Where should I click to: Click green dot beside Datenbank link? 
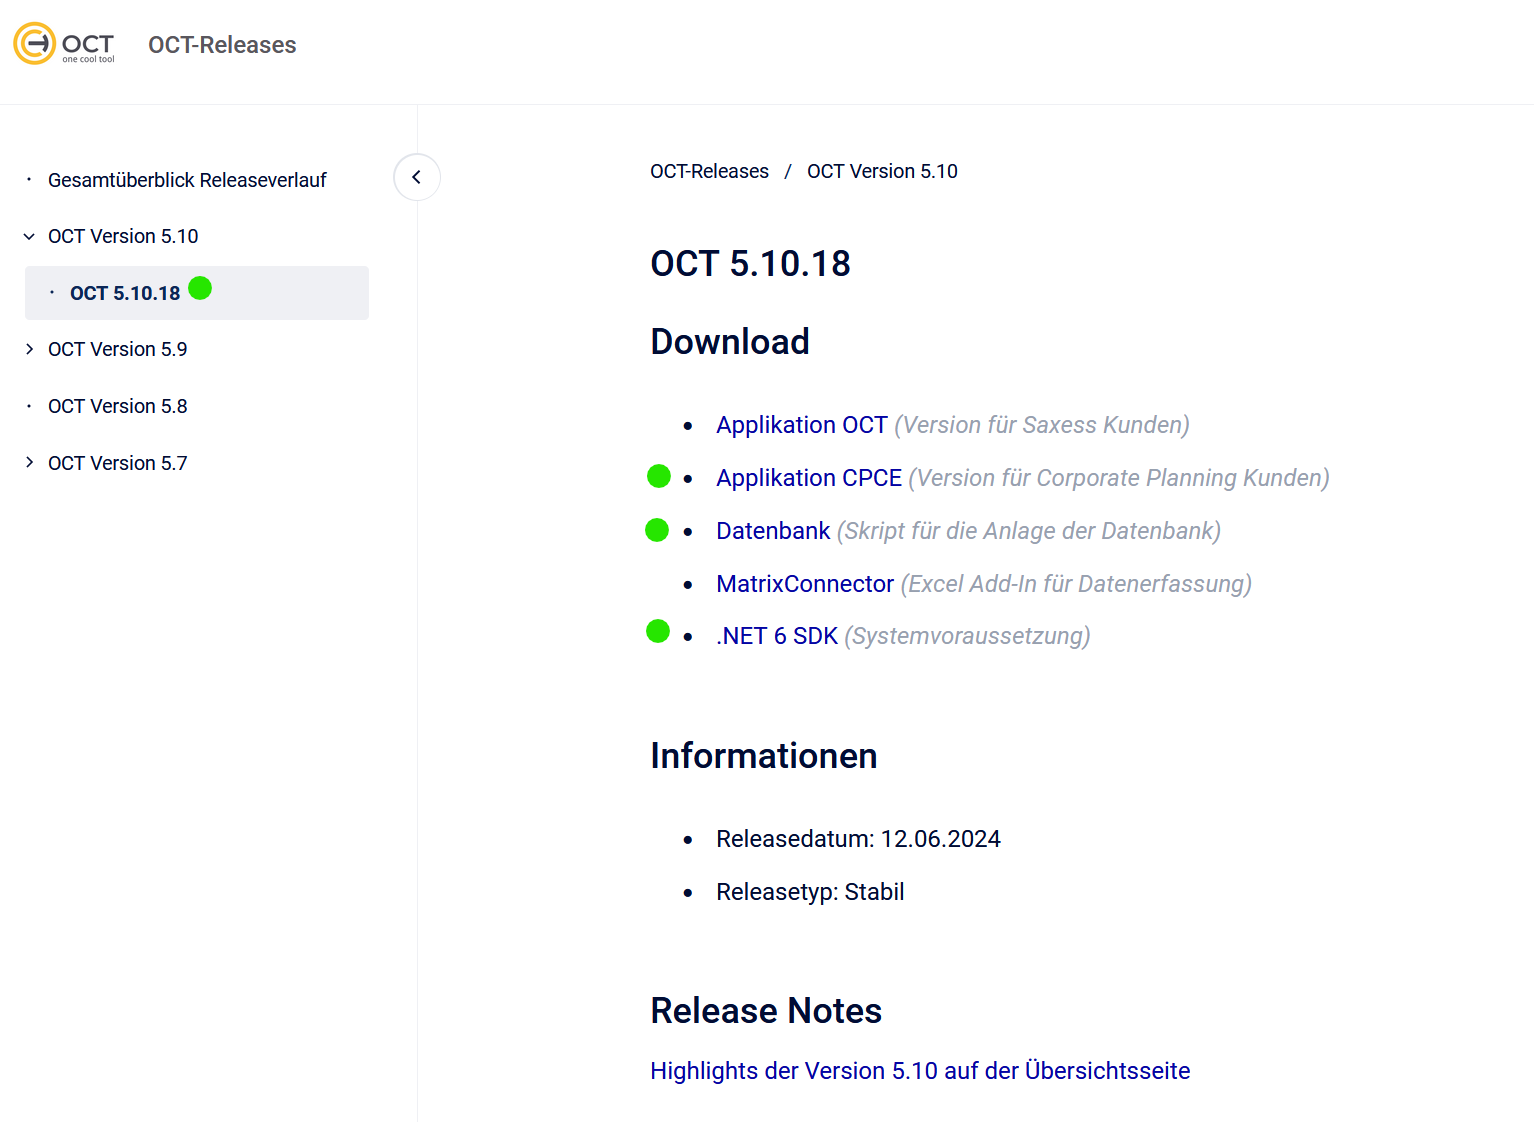click(657, 530)
